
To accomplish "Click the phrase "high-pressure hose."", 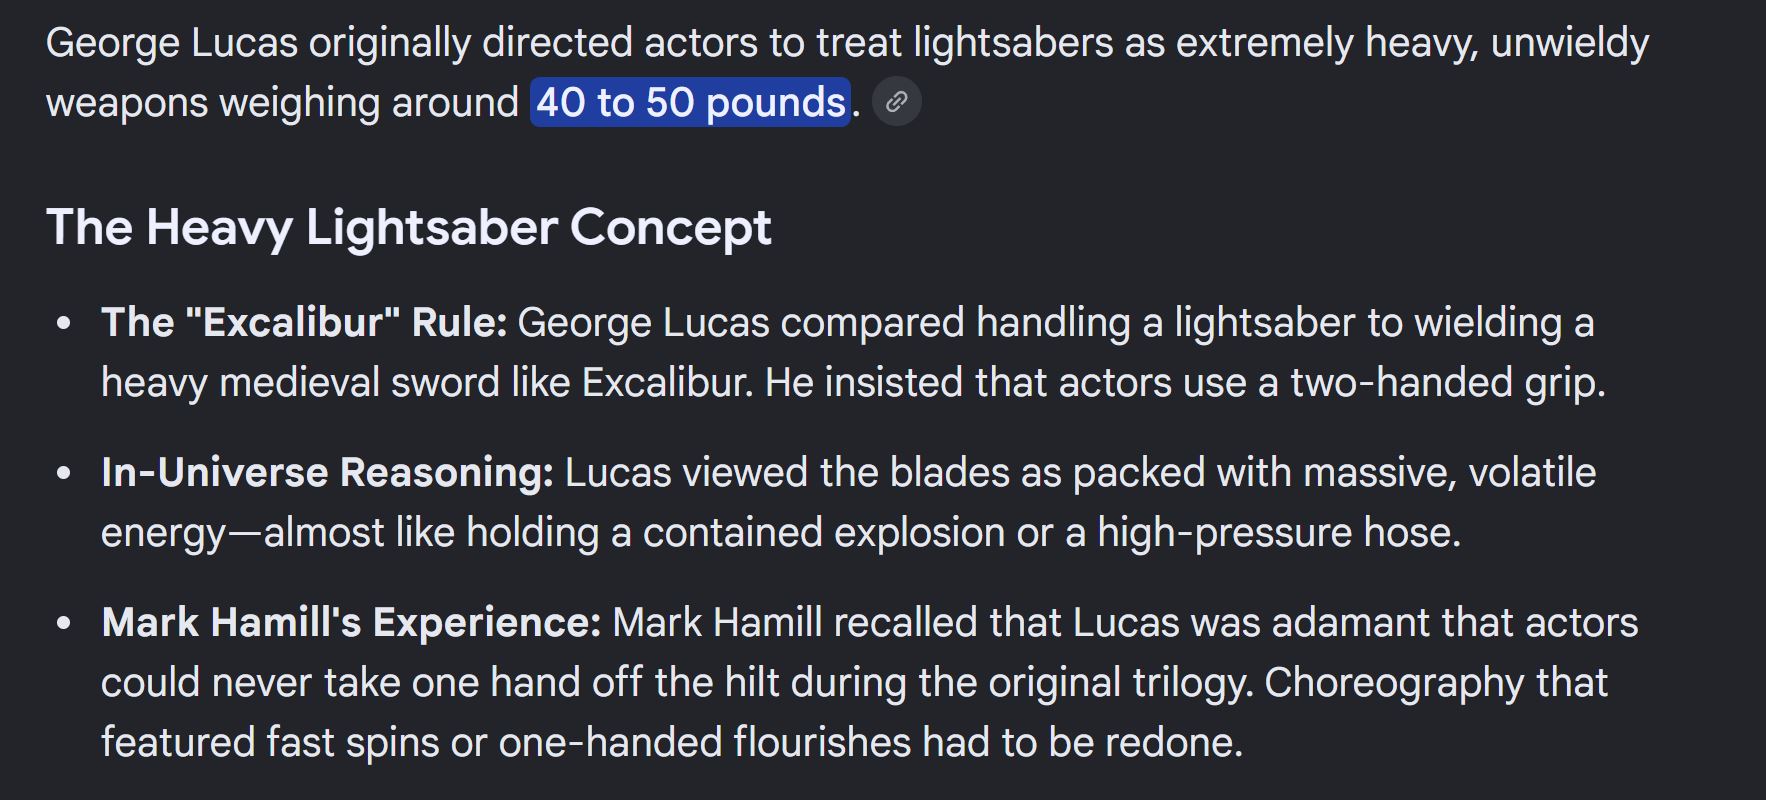I will (1279, 533).
